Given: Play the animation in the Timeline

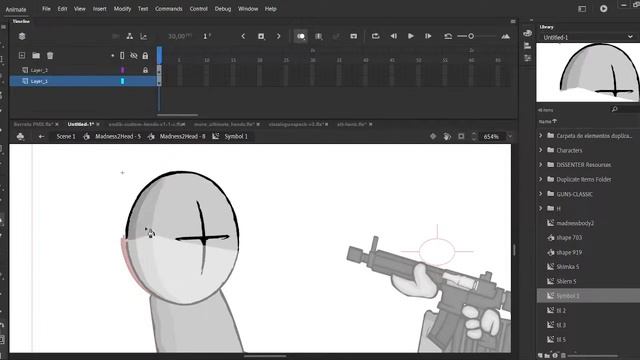Looking at the screenshot, I should tap(411, 36).
